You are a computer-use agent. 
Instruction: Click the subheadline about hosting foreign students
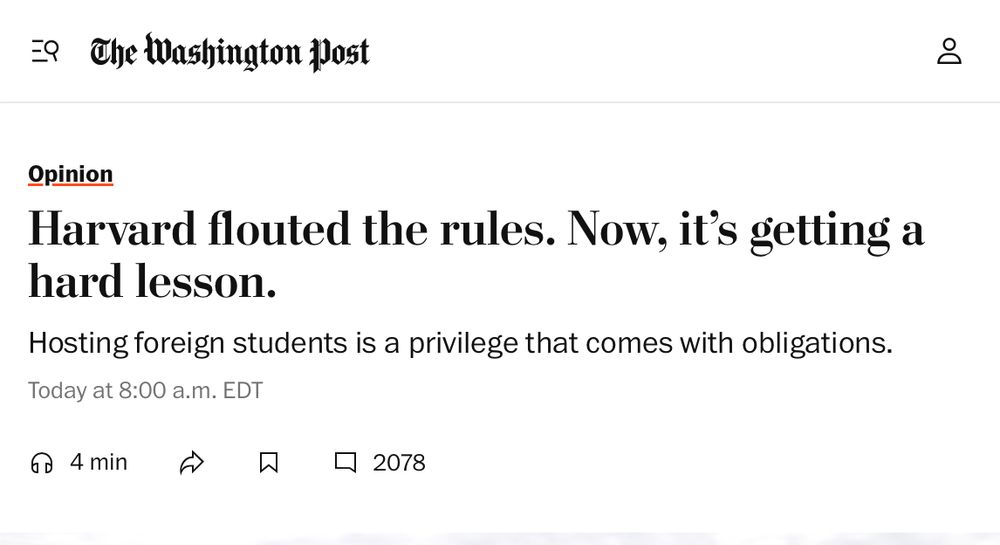pos(460,343)
